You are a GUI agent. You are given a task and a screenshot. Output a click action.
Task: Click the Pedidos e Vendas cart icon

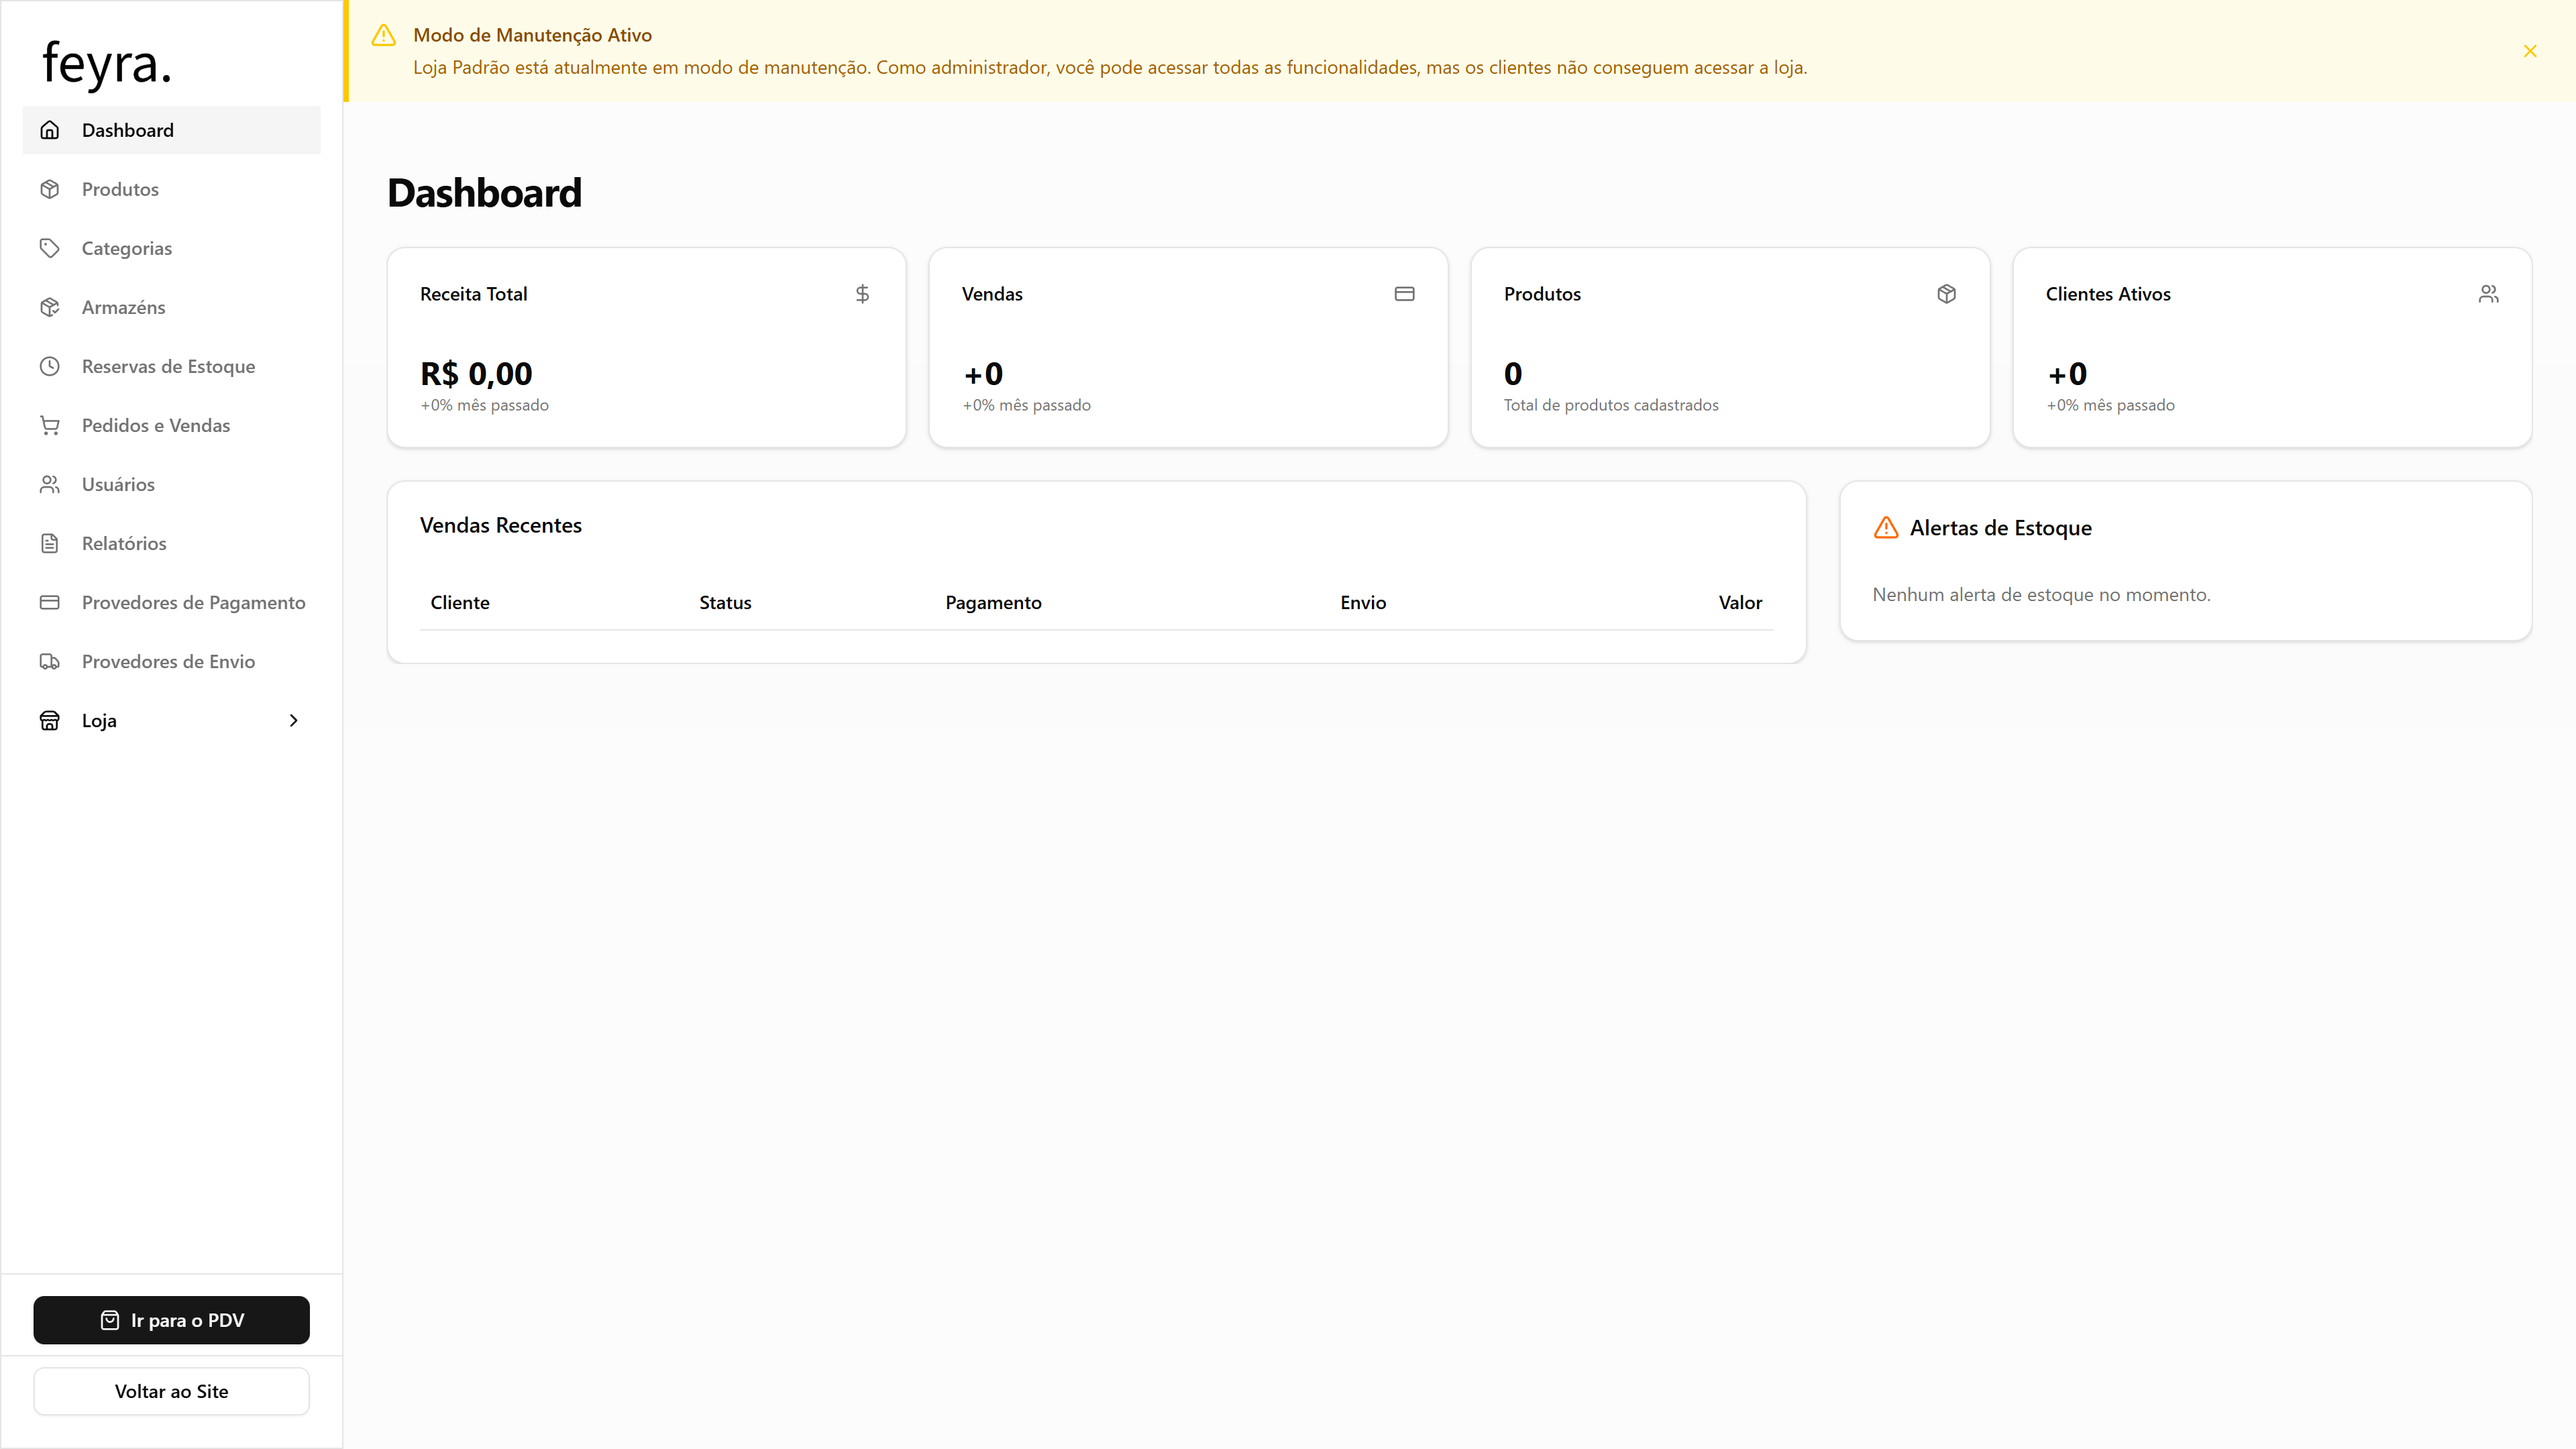pos(49,425)
